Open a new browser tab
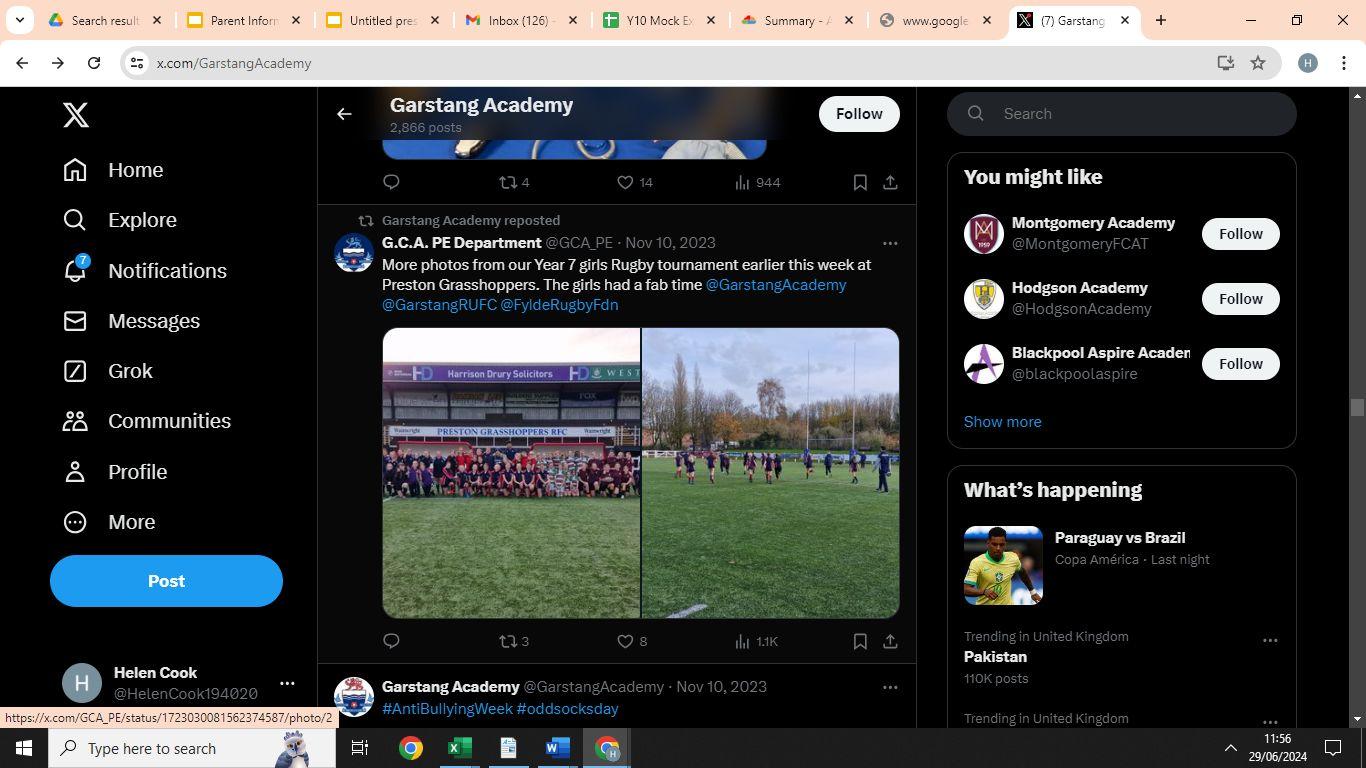Screen dimensions: 1366x768 tap(1161, 20)
